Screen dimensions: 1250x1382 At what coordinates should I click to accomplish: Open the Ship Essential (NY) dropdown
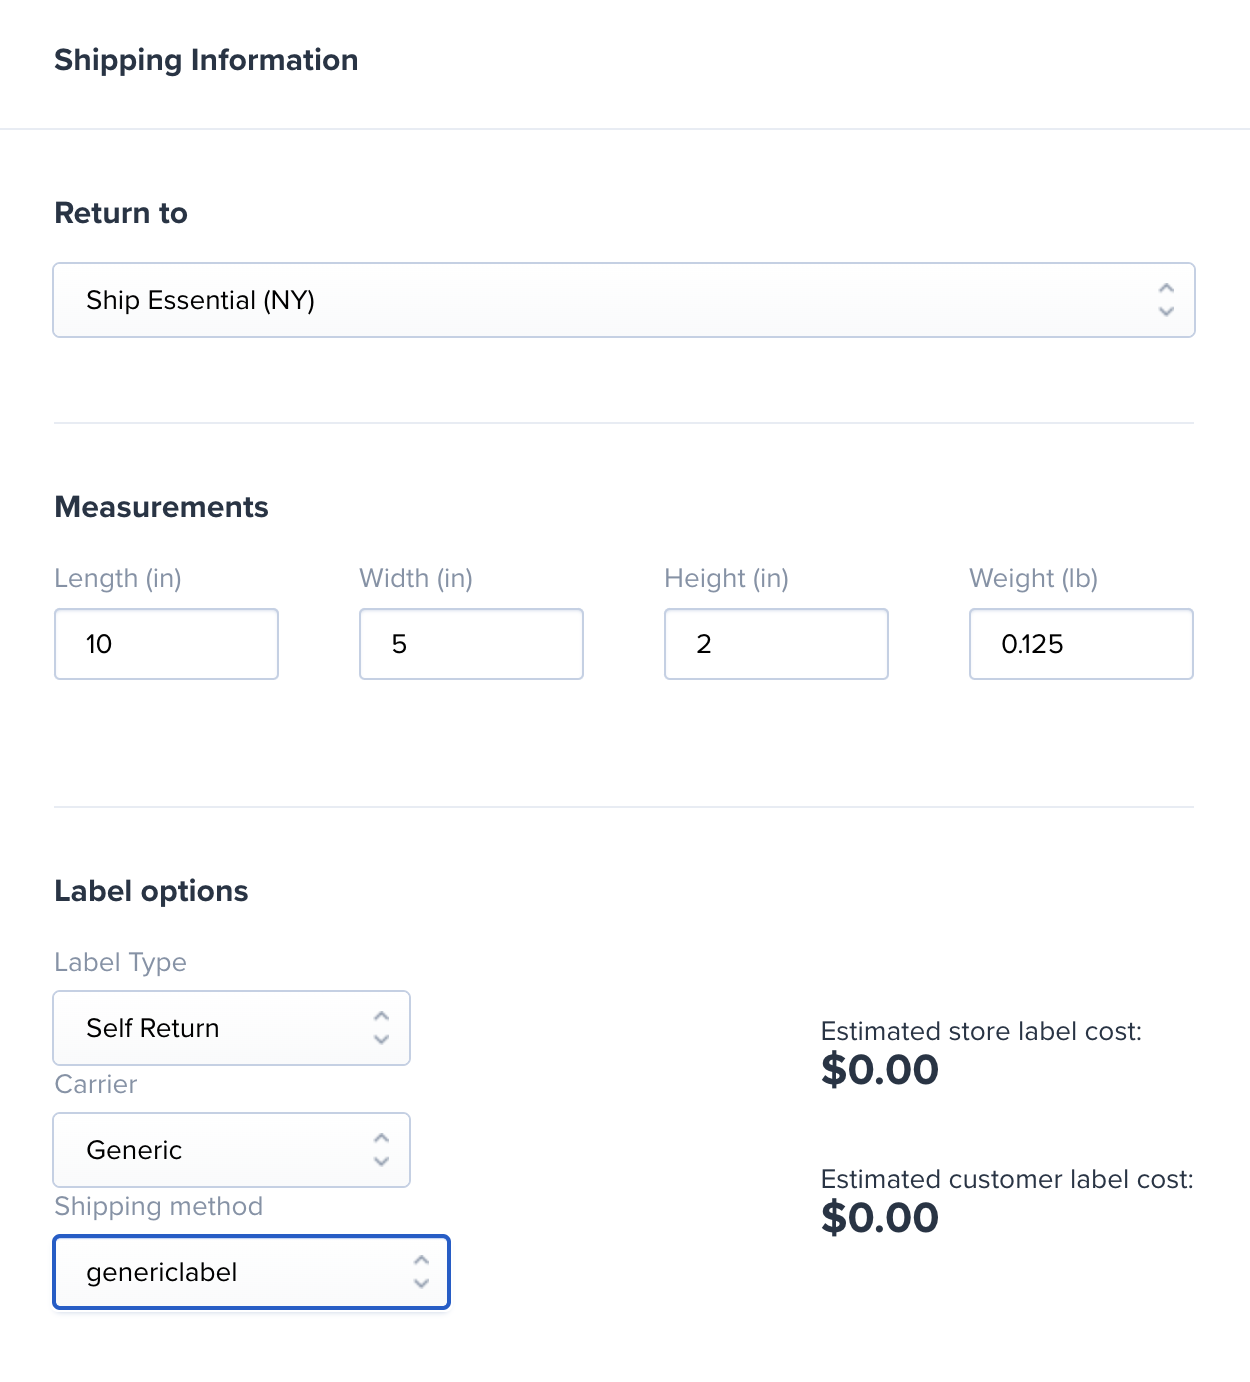[x=624, y=300]
